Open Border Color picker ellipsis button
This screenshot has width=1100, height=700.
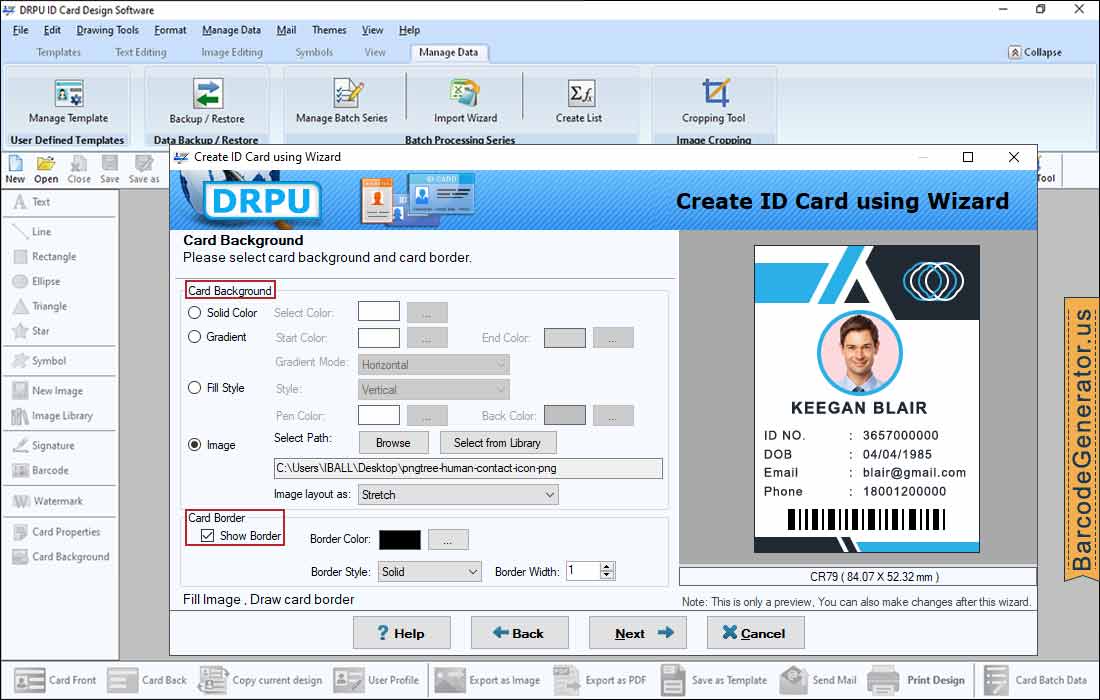[448, 539]
